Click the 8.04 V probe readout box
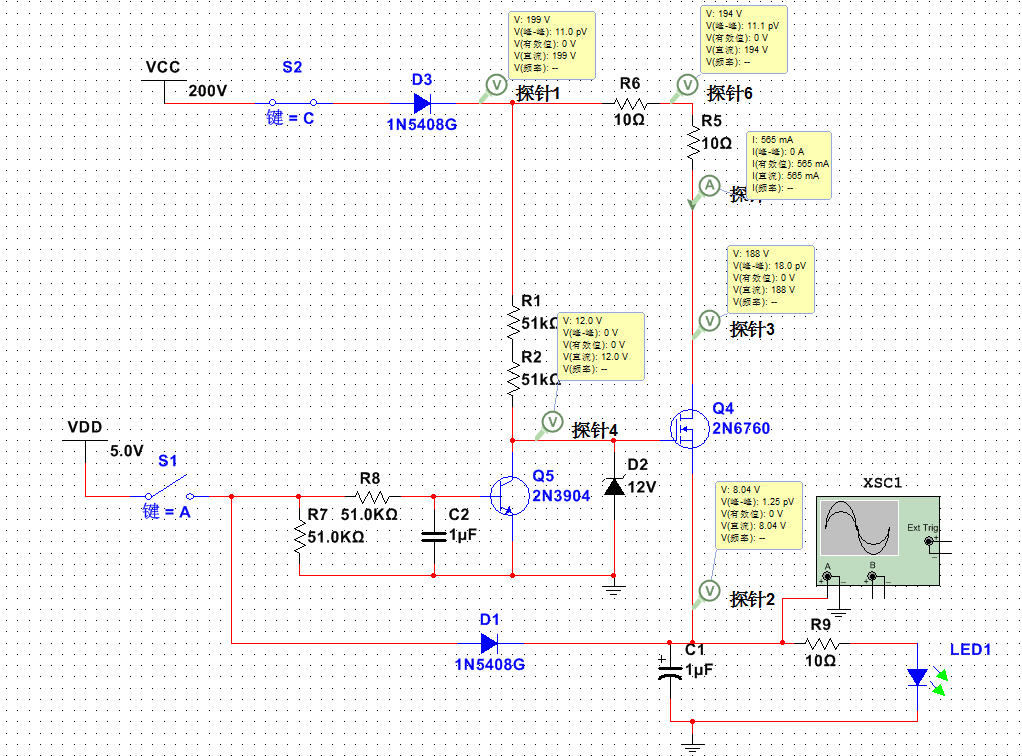 (x=759, y=516)
